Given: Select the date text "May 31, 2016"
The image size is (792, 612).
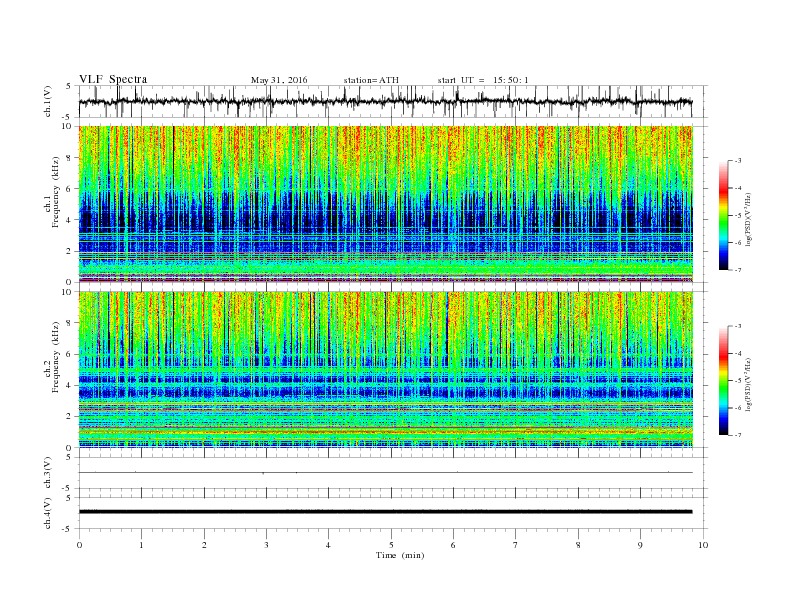Looking at the screenshot, I should pyautogui.click(x=279, y=80).
